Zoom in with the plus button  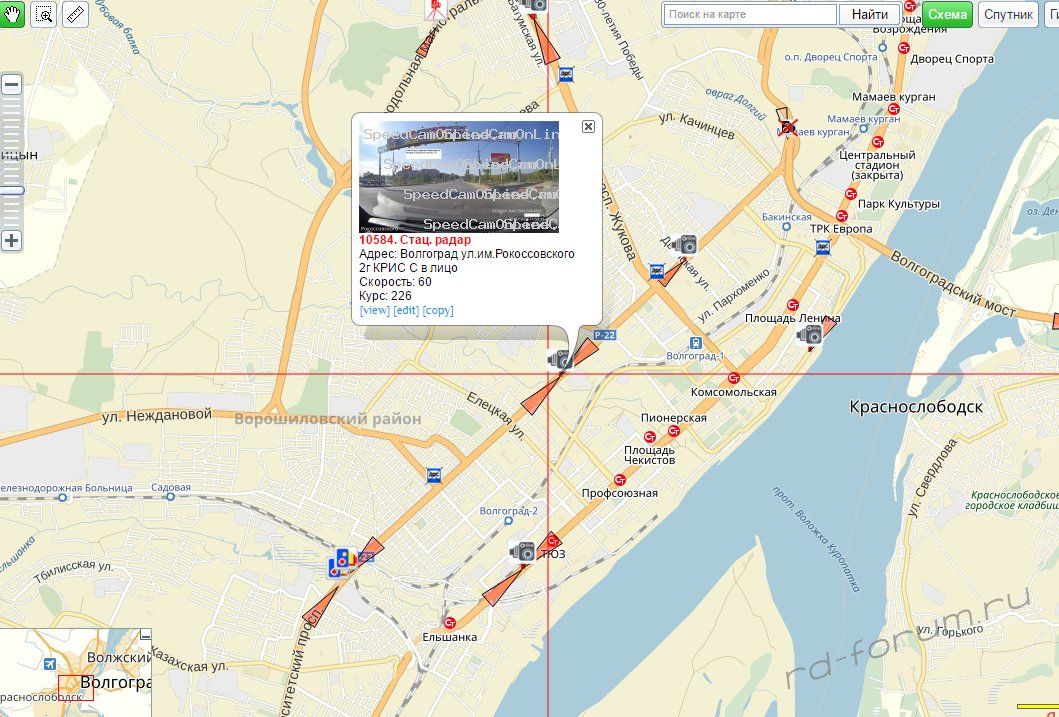(x=11, y=240)
